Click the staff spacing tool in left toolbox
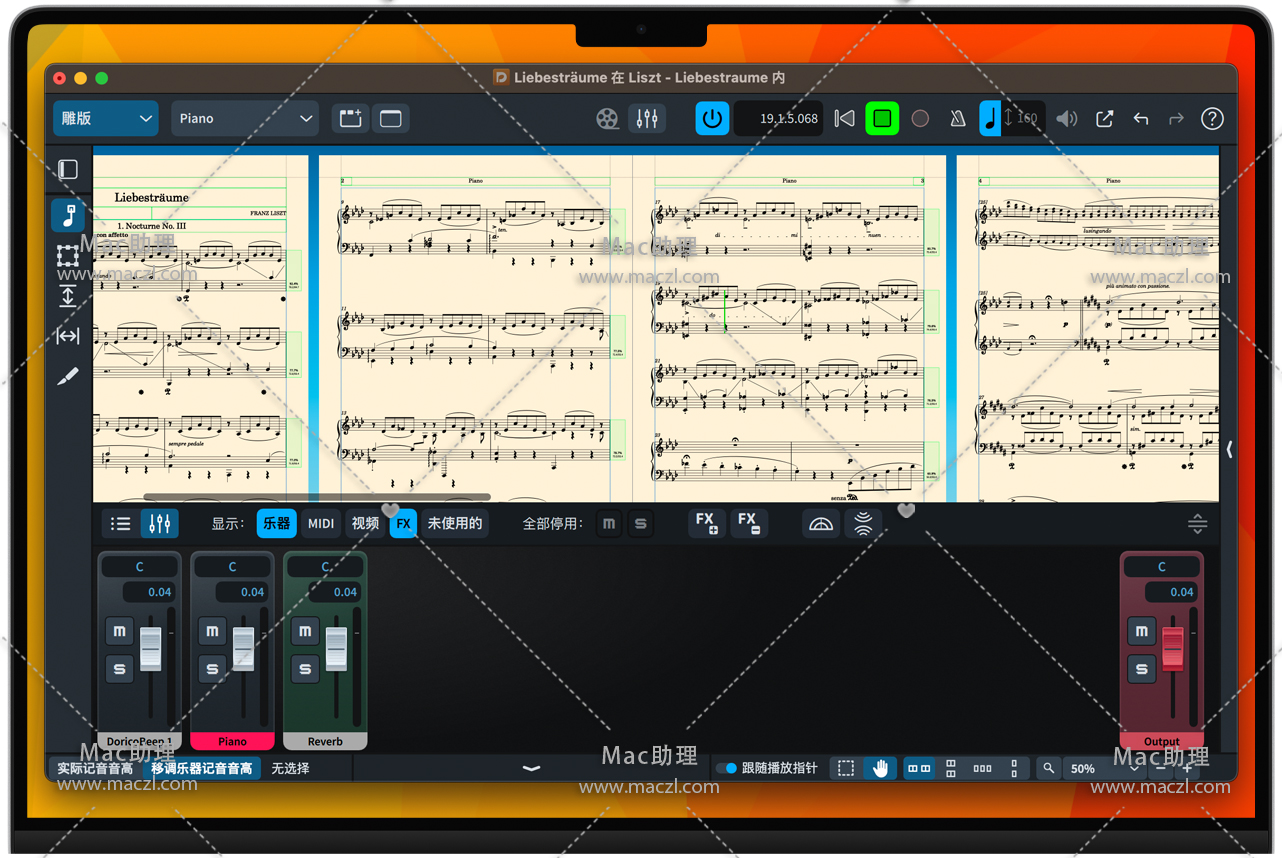1282x858 pixels. tap(68, 296)
